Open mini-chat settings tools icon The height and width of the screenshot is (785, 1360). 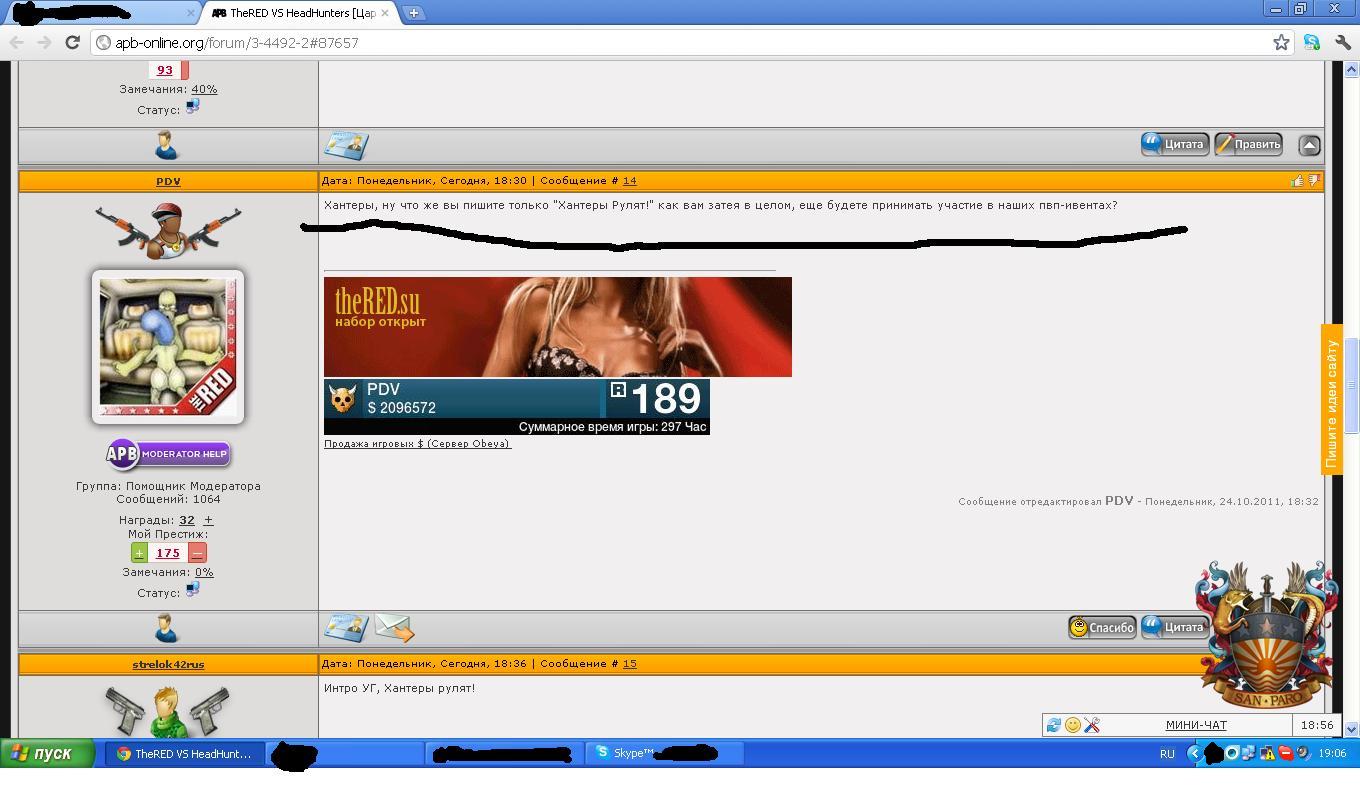tap(1092, 725)
